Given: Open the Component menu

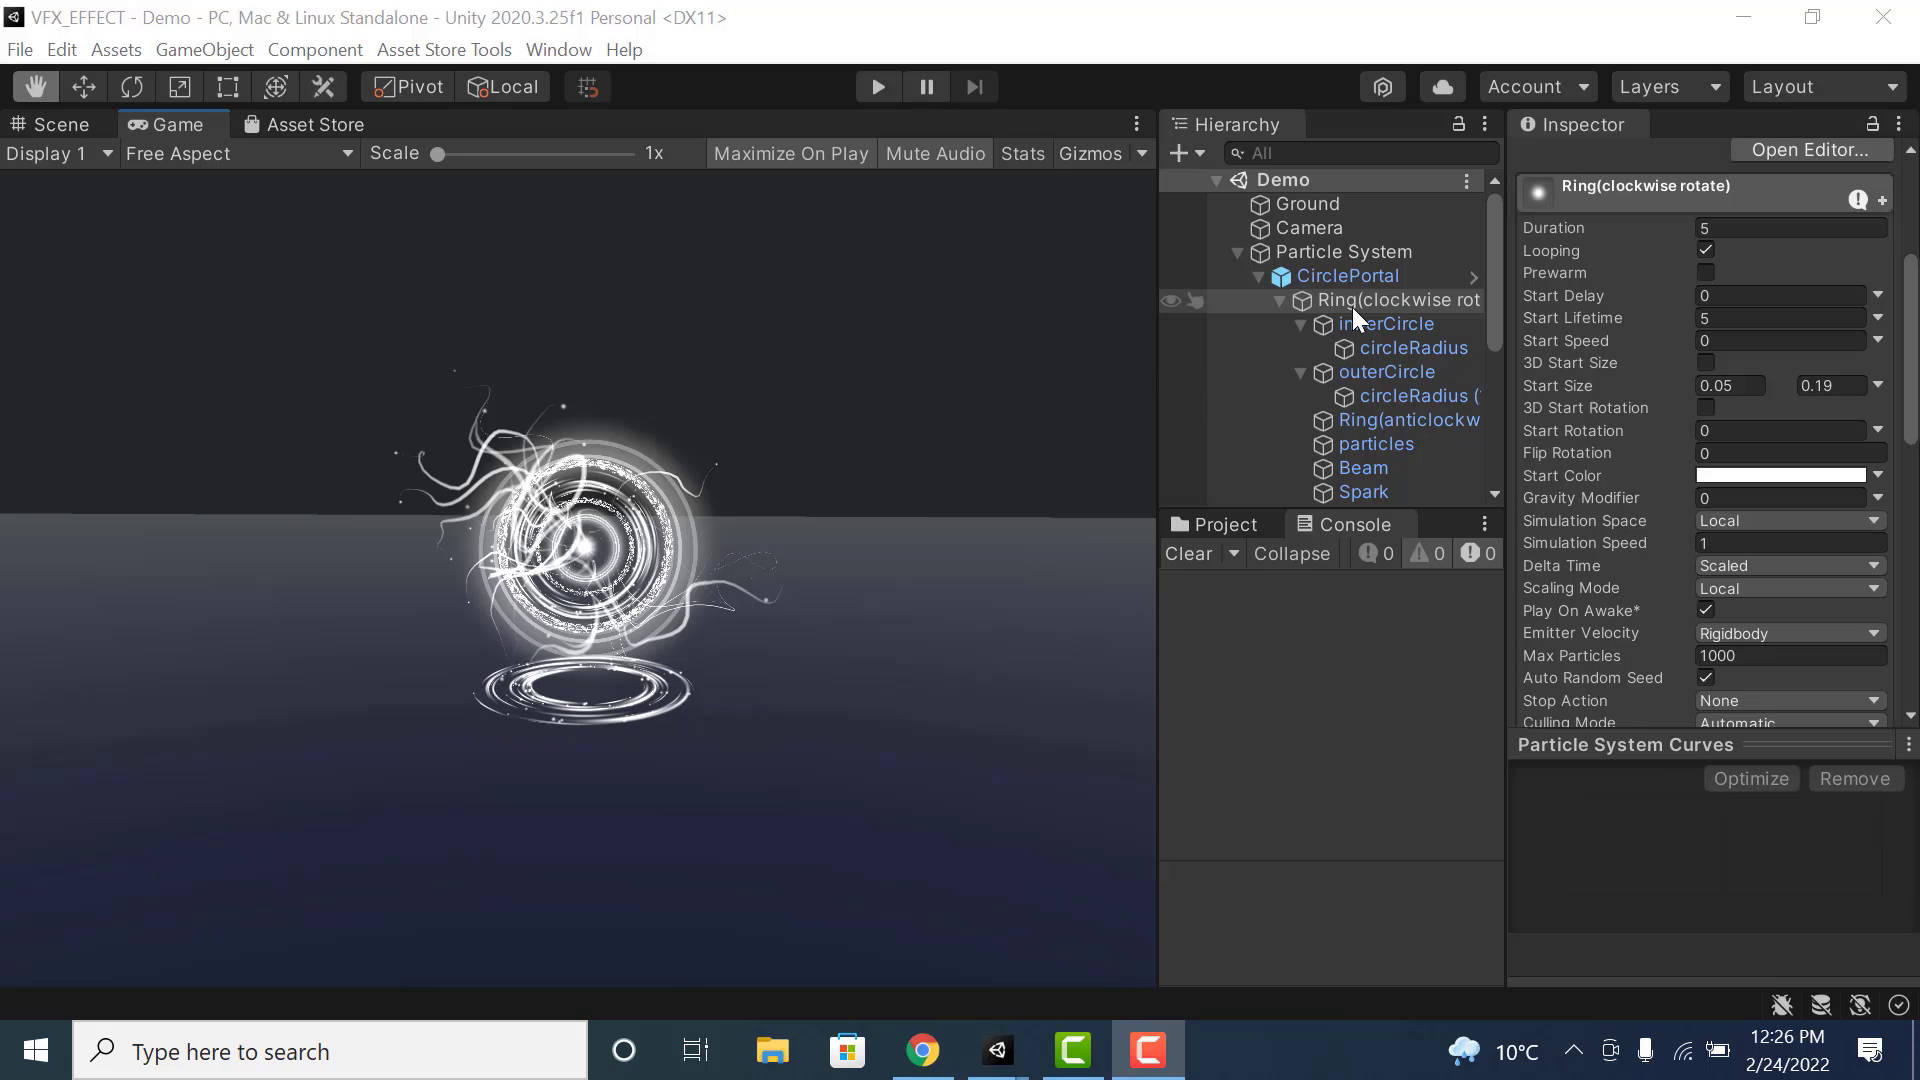Looking at the screenshot, I should tap(315, 50).
